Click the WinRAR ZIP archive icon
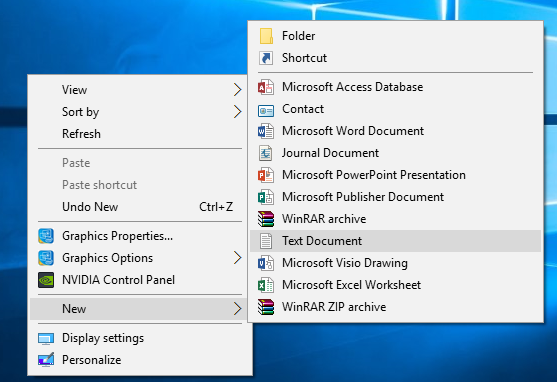 (266, 307)
